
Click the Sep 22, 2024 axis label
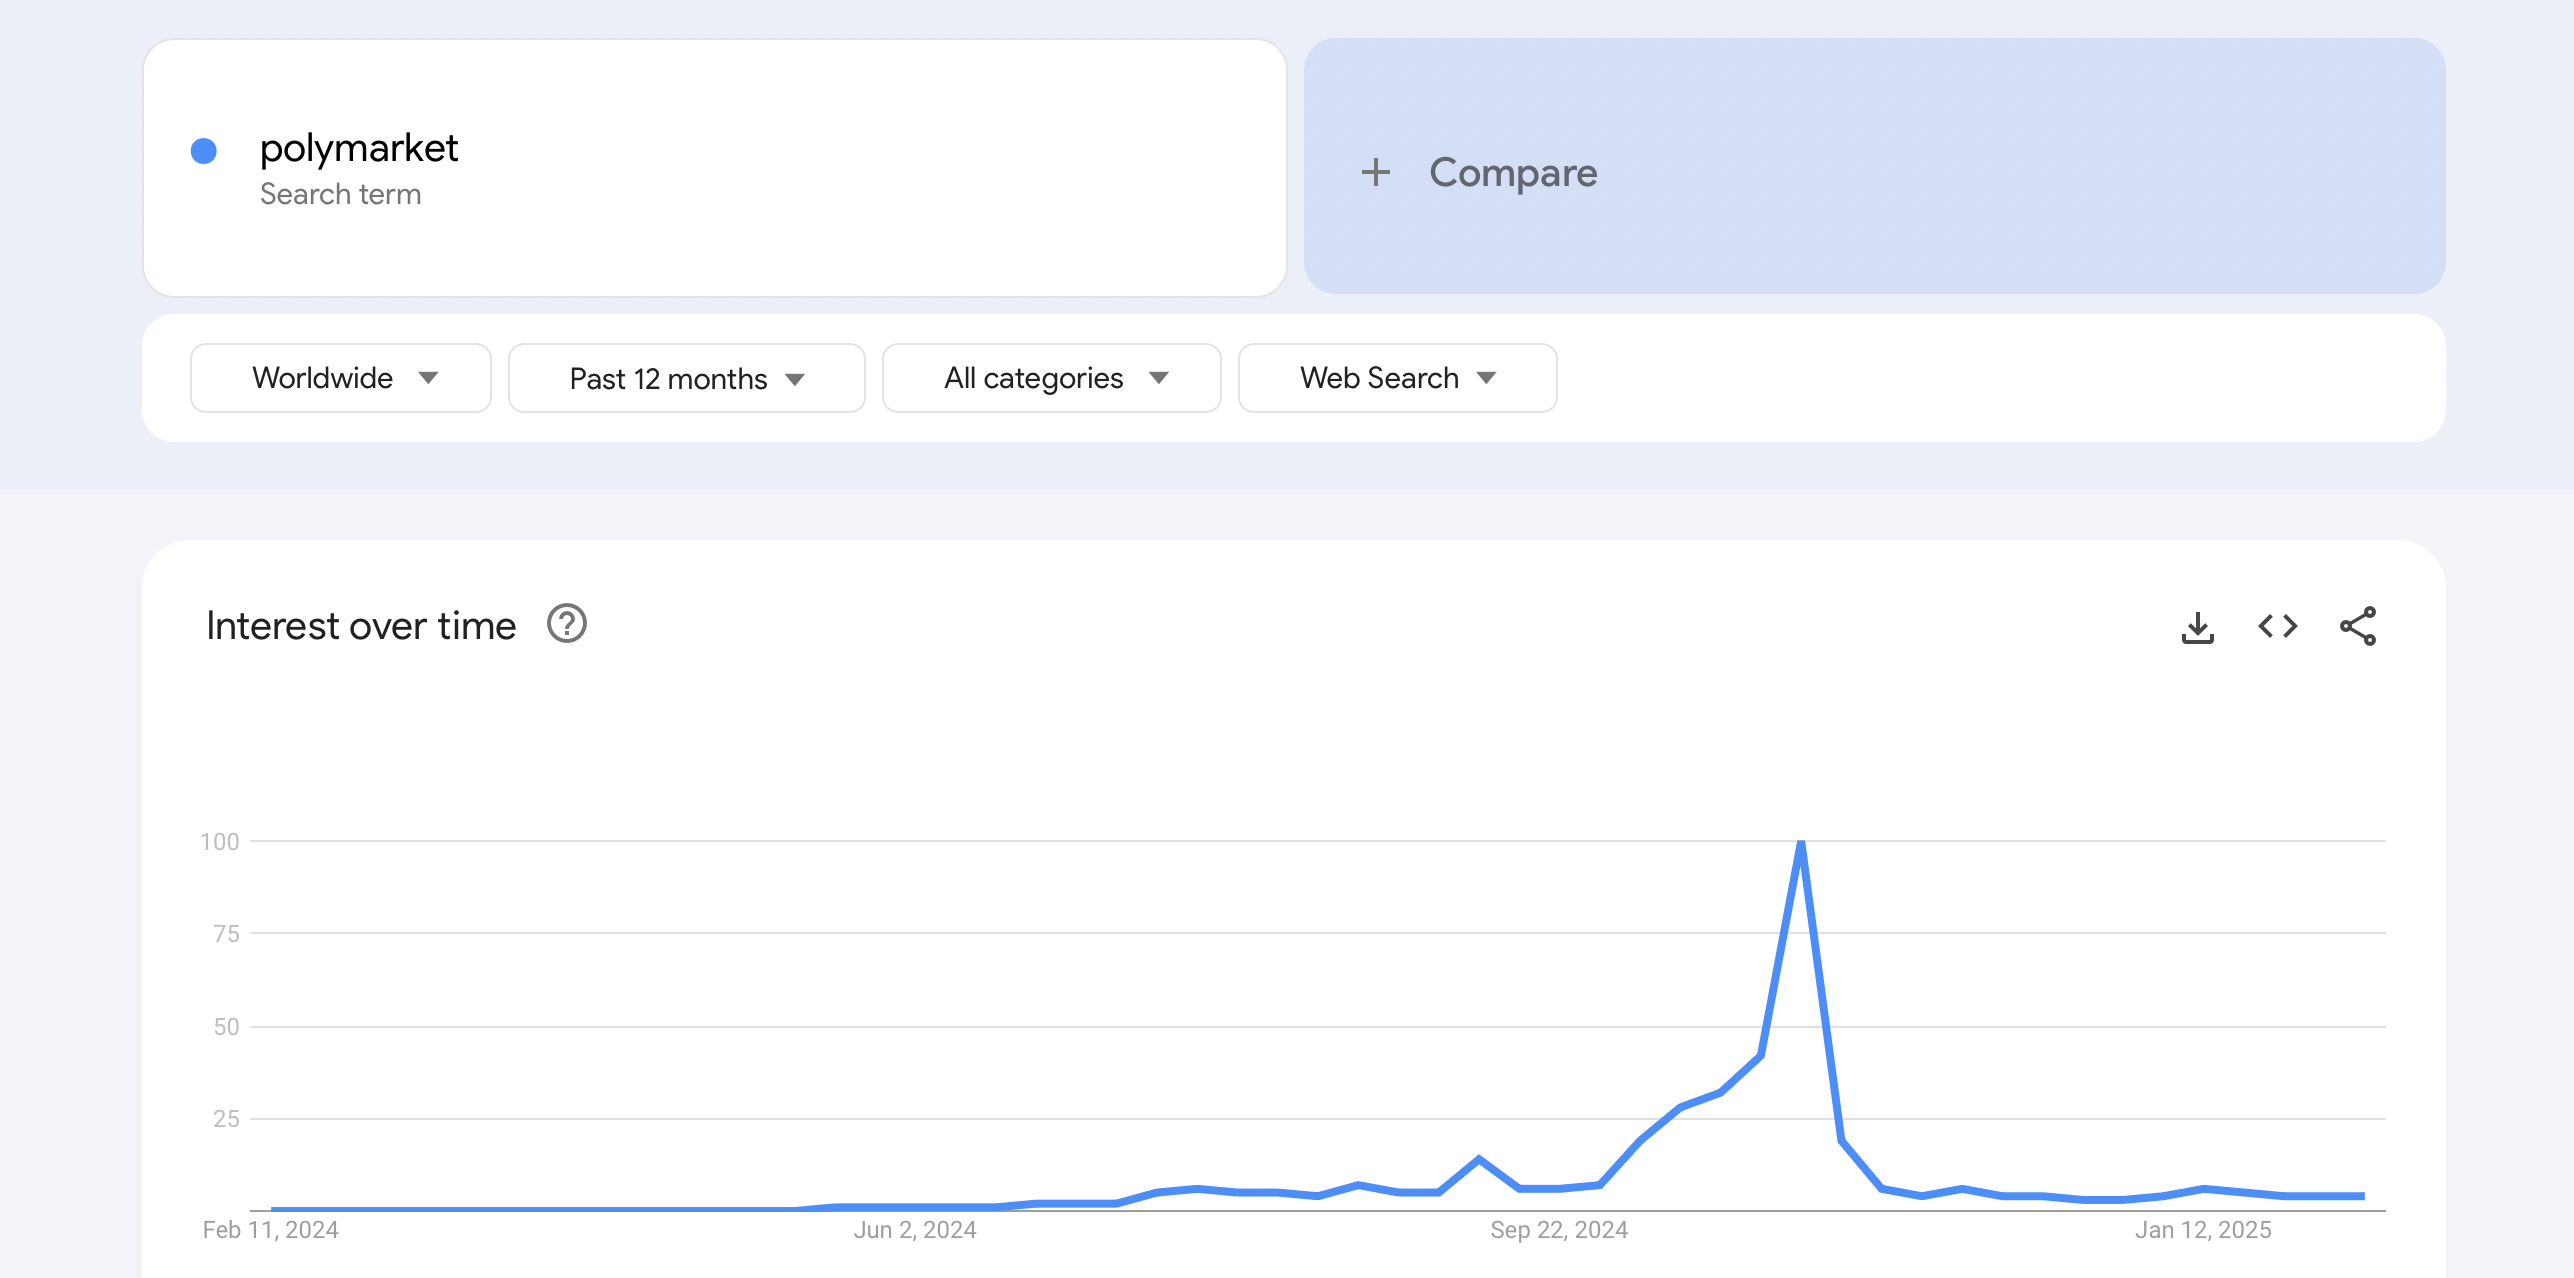(1559, 1230)
